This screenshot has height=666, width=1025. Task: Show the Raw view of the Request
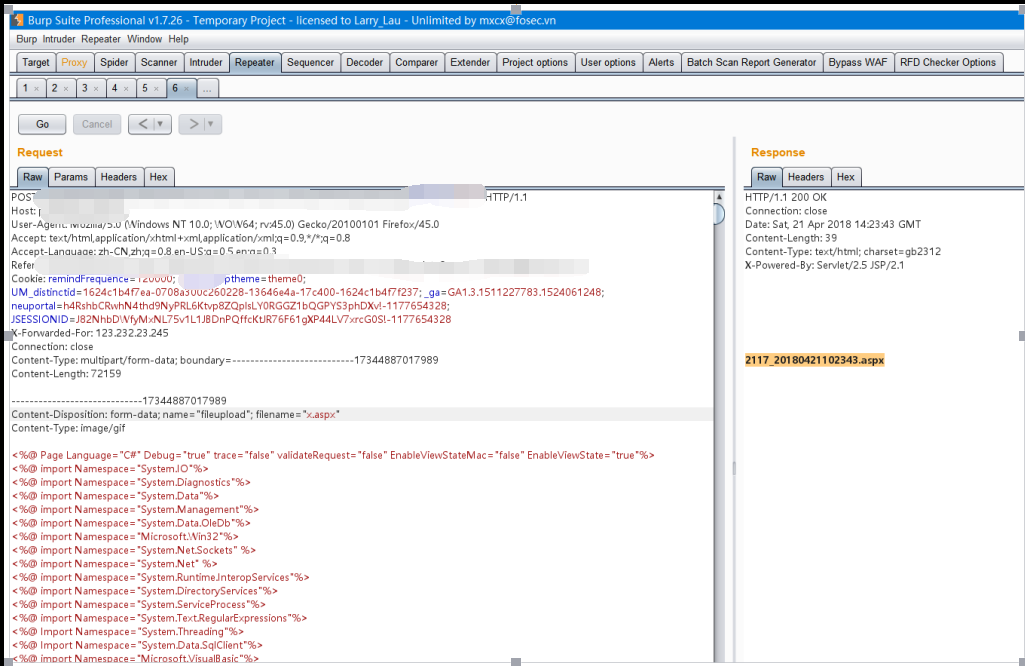point(33,177)
